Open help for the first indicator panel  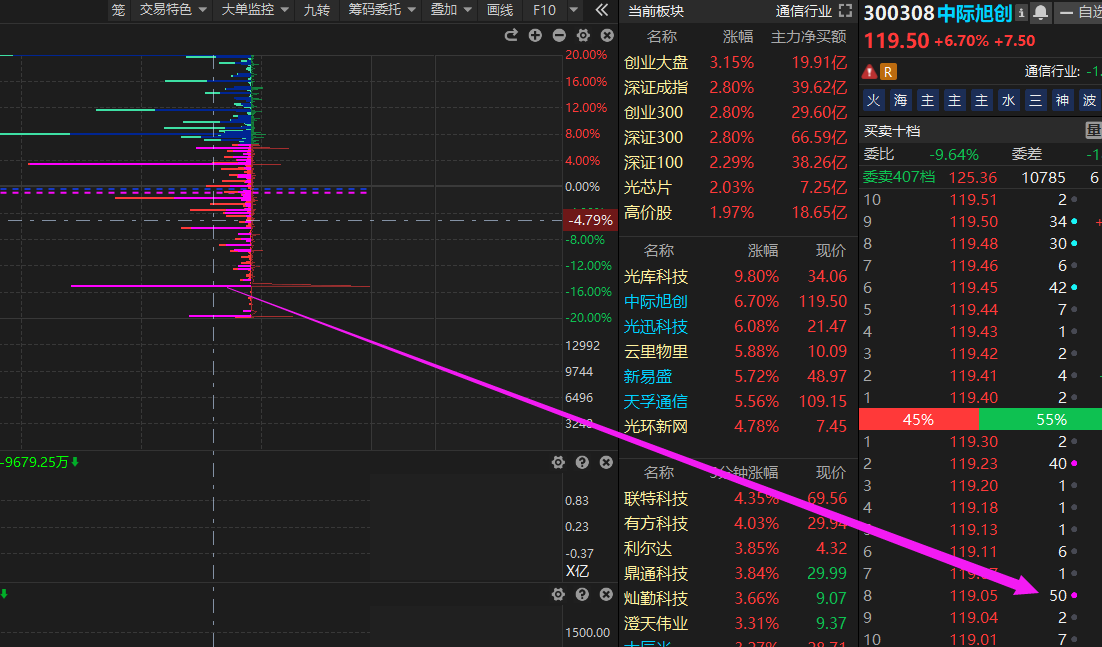(x=582, y=462)
